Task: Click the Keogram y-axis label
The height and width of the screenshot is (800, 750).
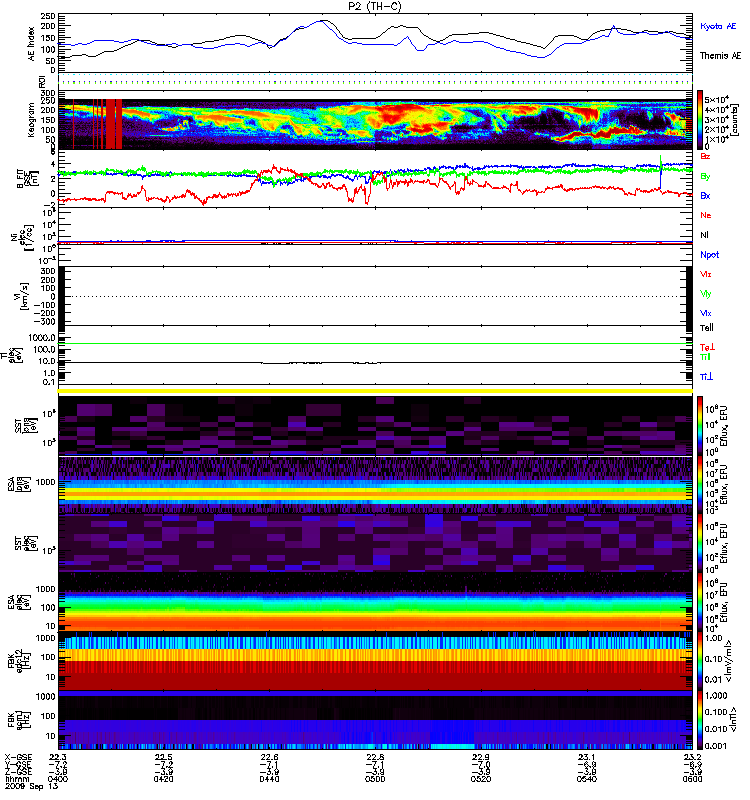Action: pos(31,120)
